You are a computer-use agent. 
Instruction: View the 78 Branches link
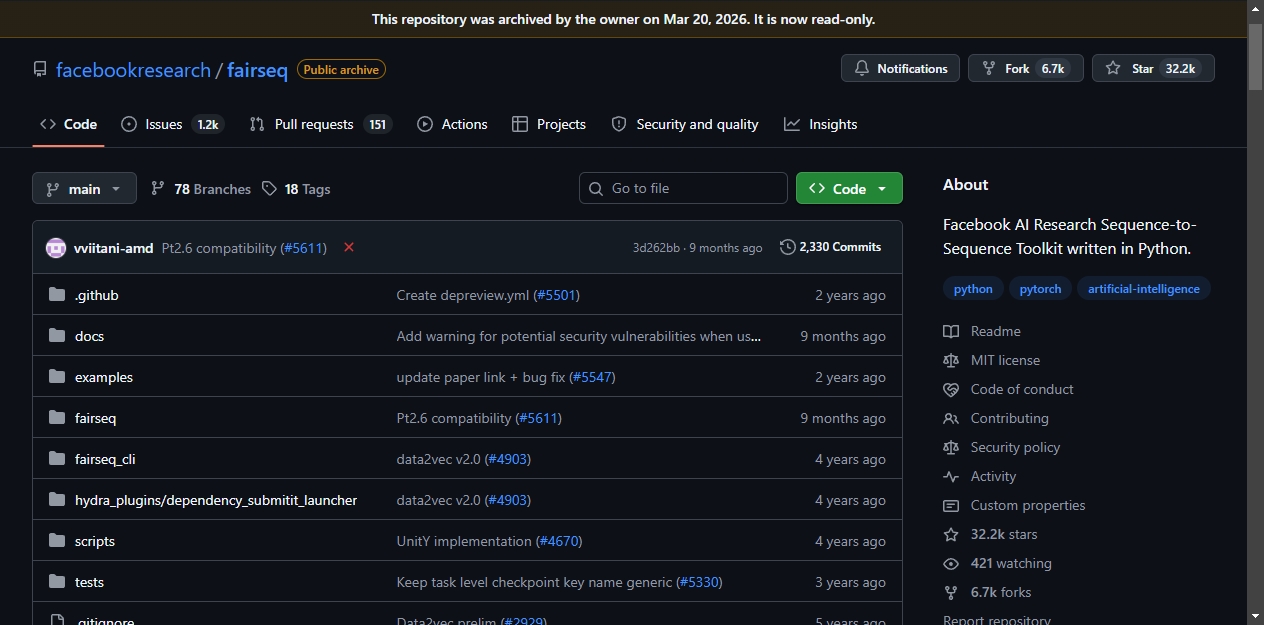[201, 188]
